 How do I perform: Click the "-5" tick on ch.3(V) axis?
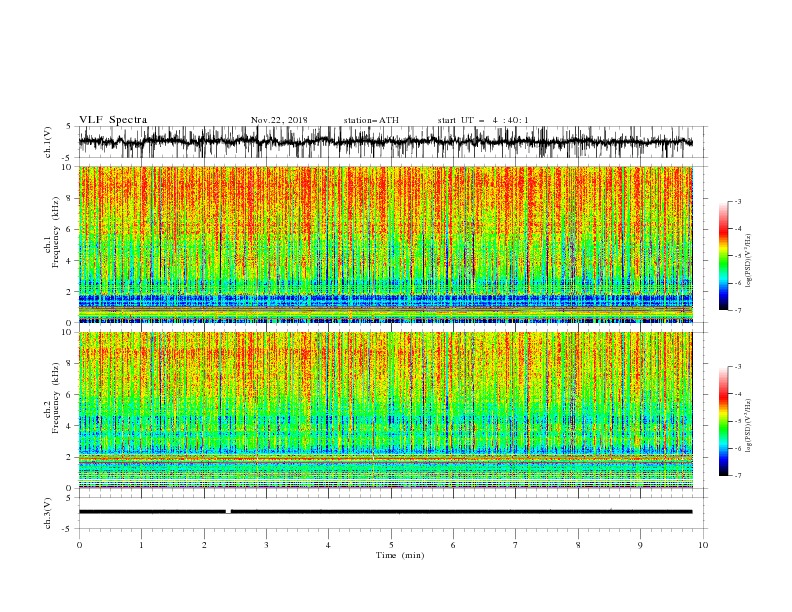tap(68, 529)
